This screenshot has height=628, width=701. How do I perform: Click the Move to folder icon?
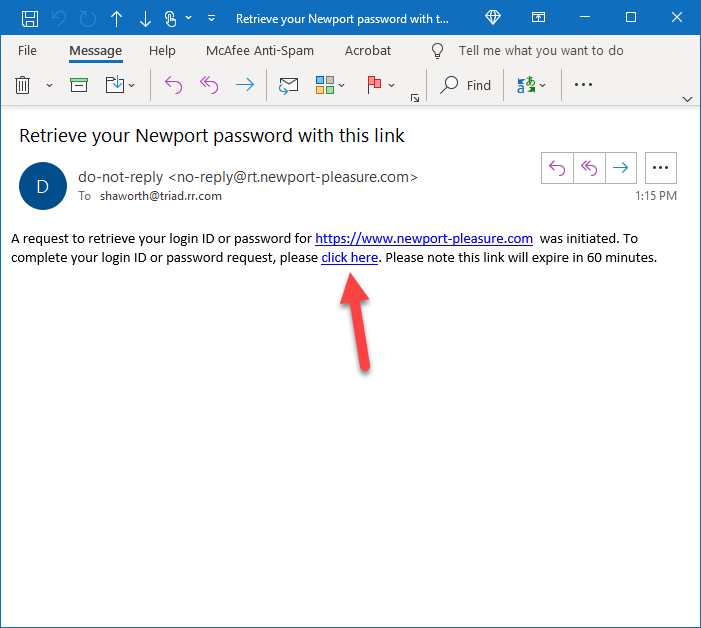[115, 85]
